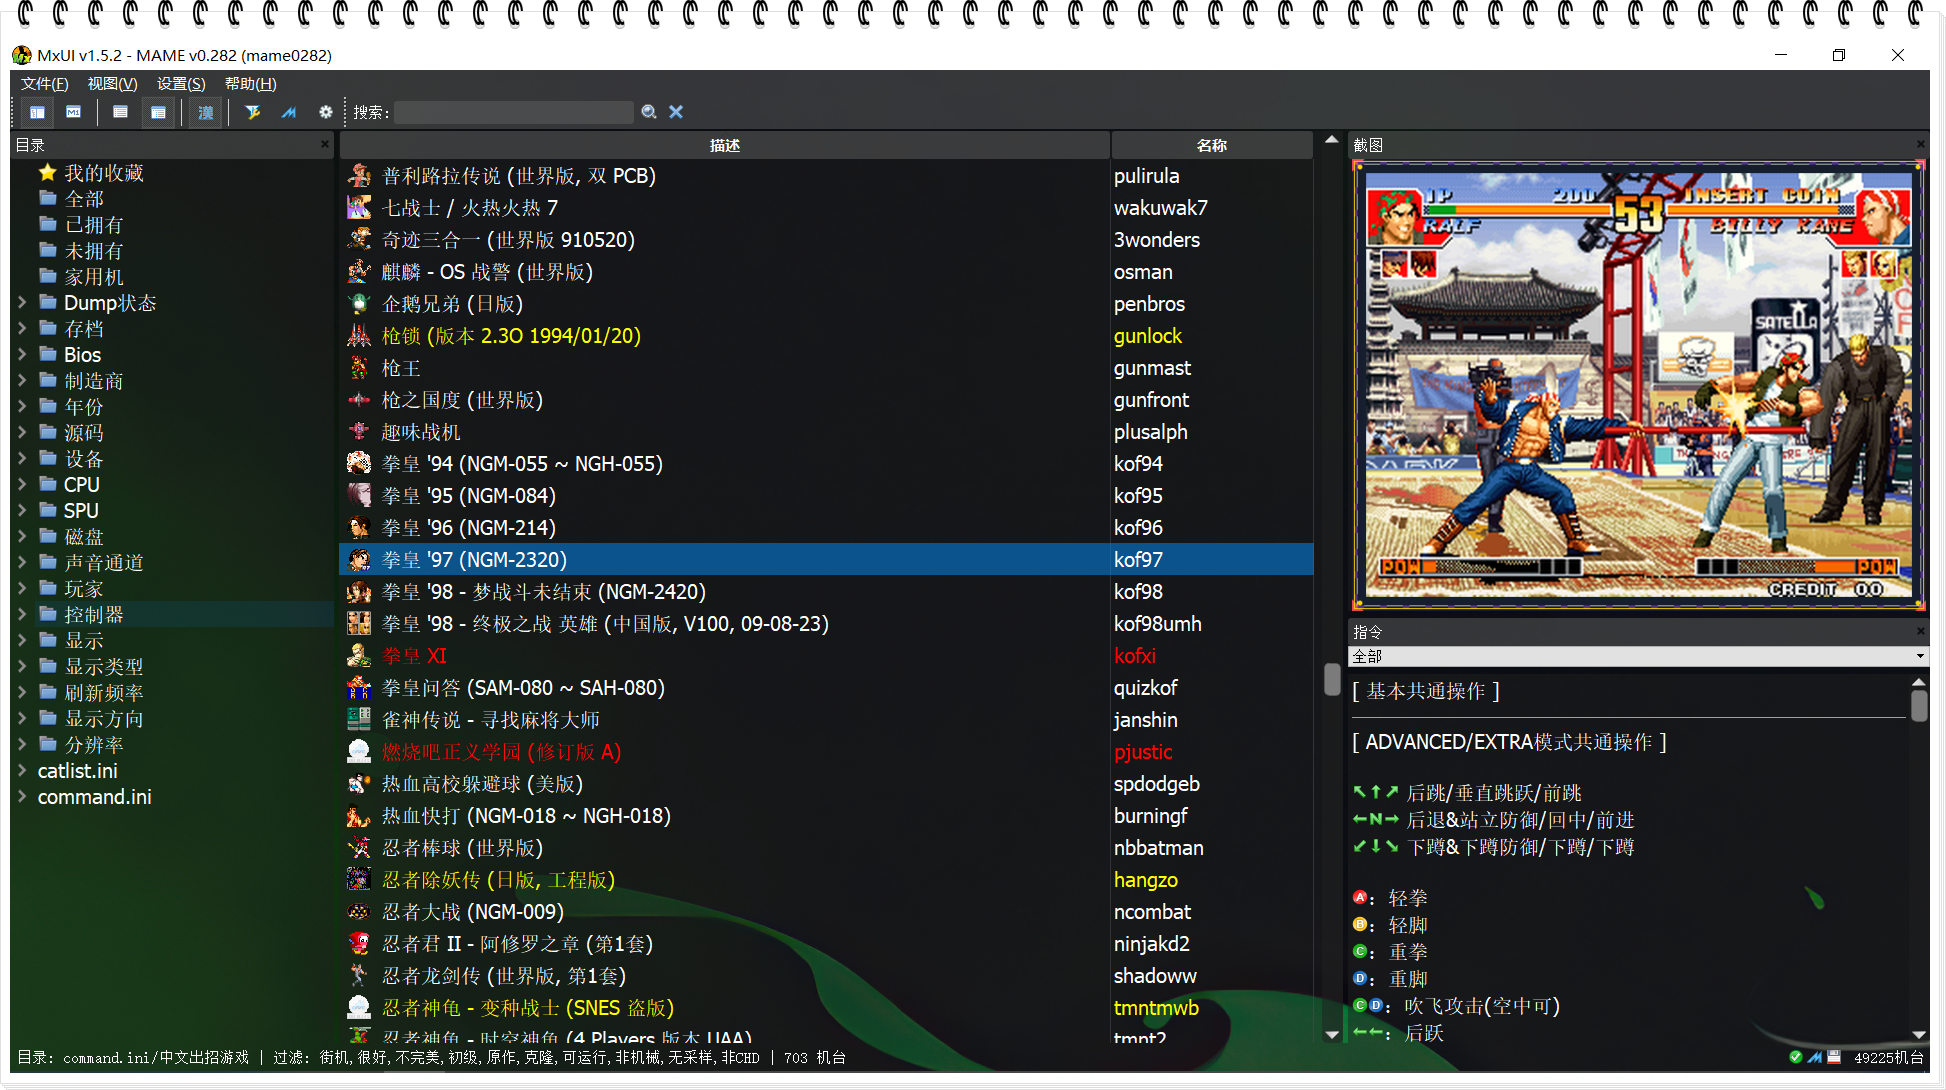Screen dimensions: 1946x1090
Task: Star the 我的收藏 favorites entry
Action: pyautogui.click(x=48, y=172)
